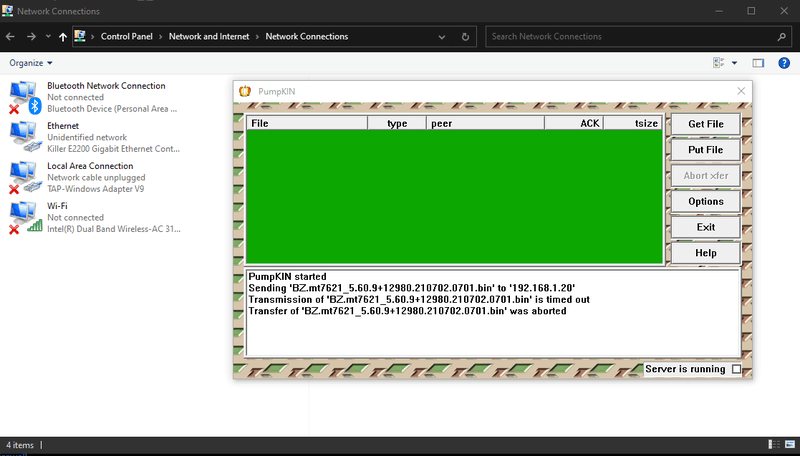The image size is (800, 456).
Task: Select the tsize column header
Action: (x=633, y=123)
